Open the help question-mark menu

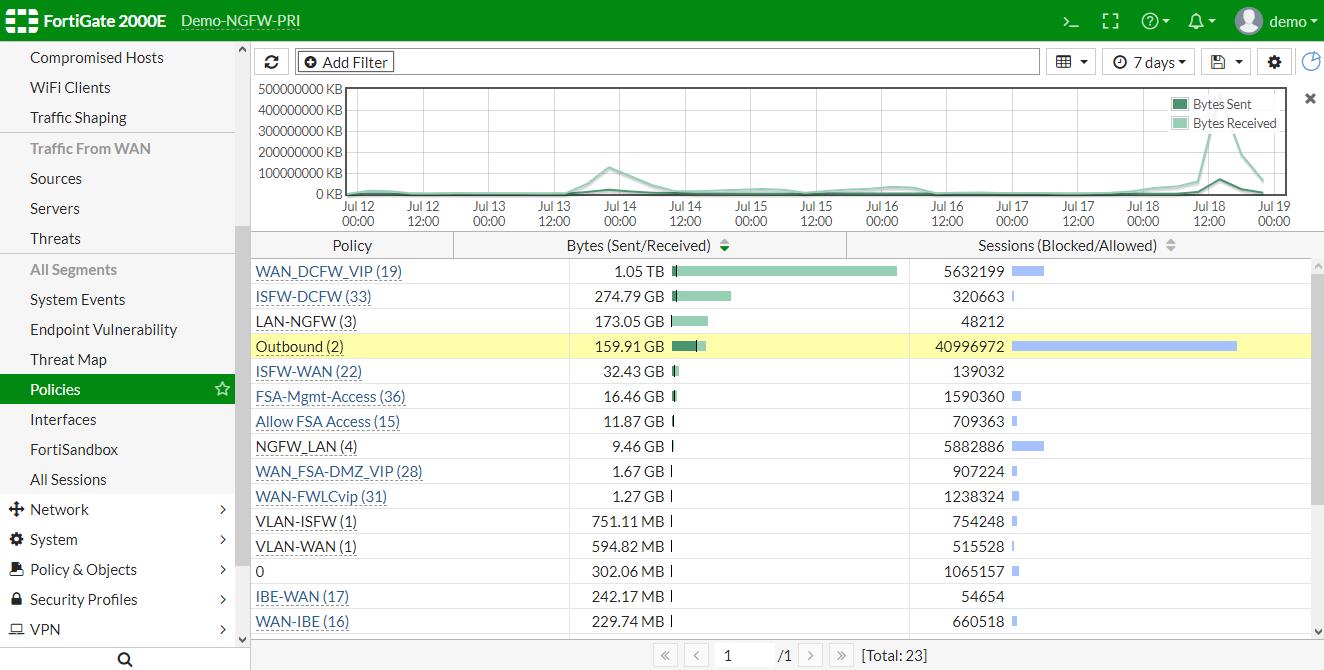tap(1155, 21)
